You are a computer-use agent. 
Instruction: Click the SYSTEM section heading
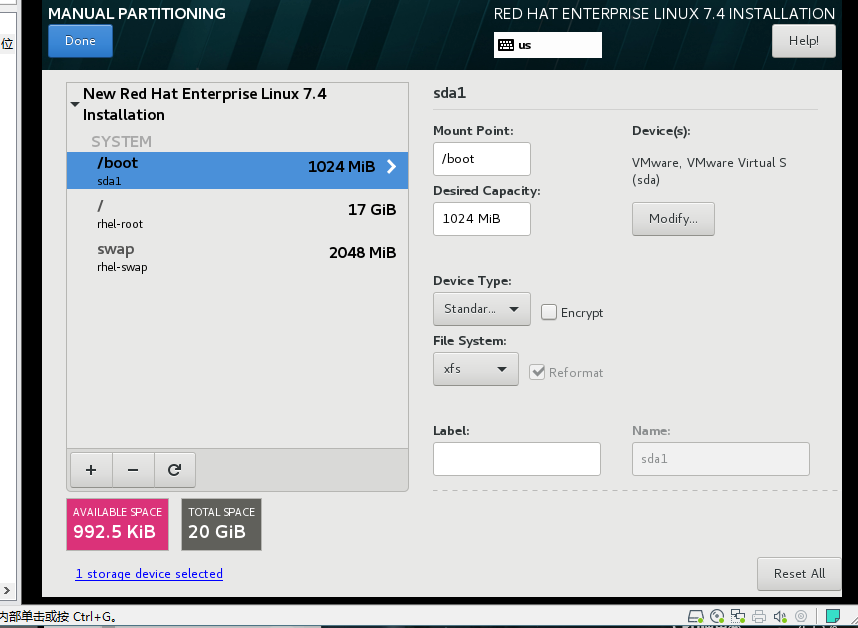point(121,142)
